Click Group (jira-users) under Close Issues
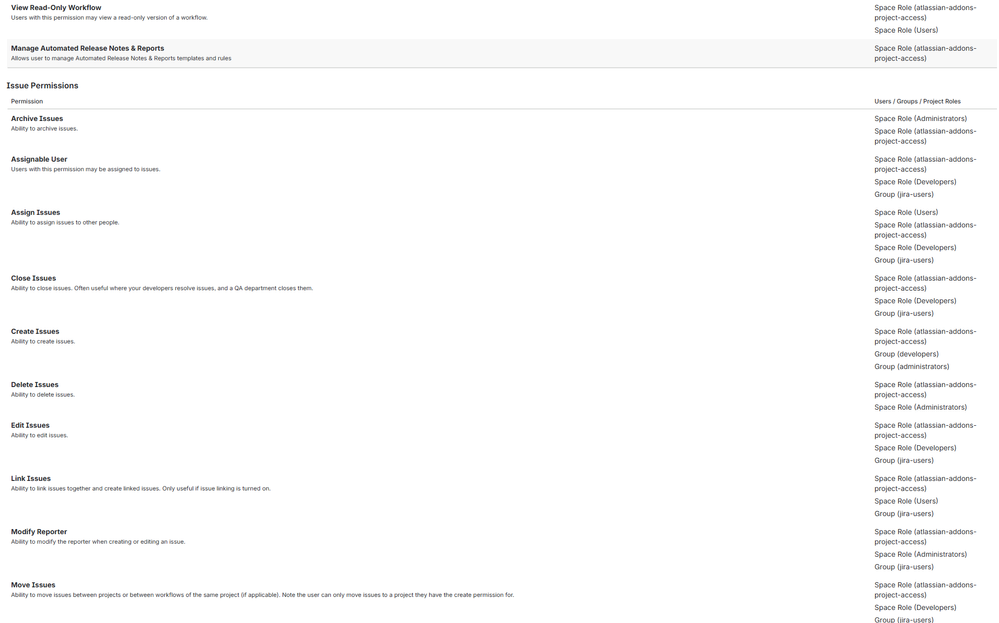 click(x=904, y=311)
